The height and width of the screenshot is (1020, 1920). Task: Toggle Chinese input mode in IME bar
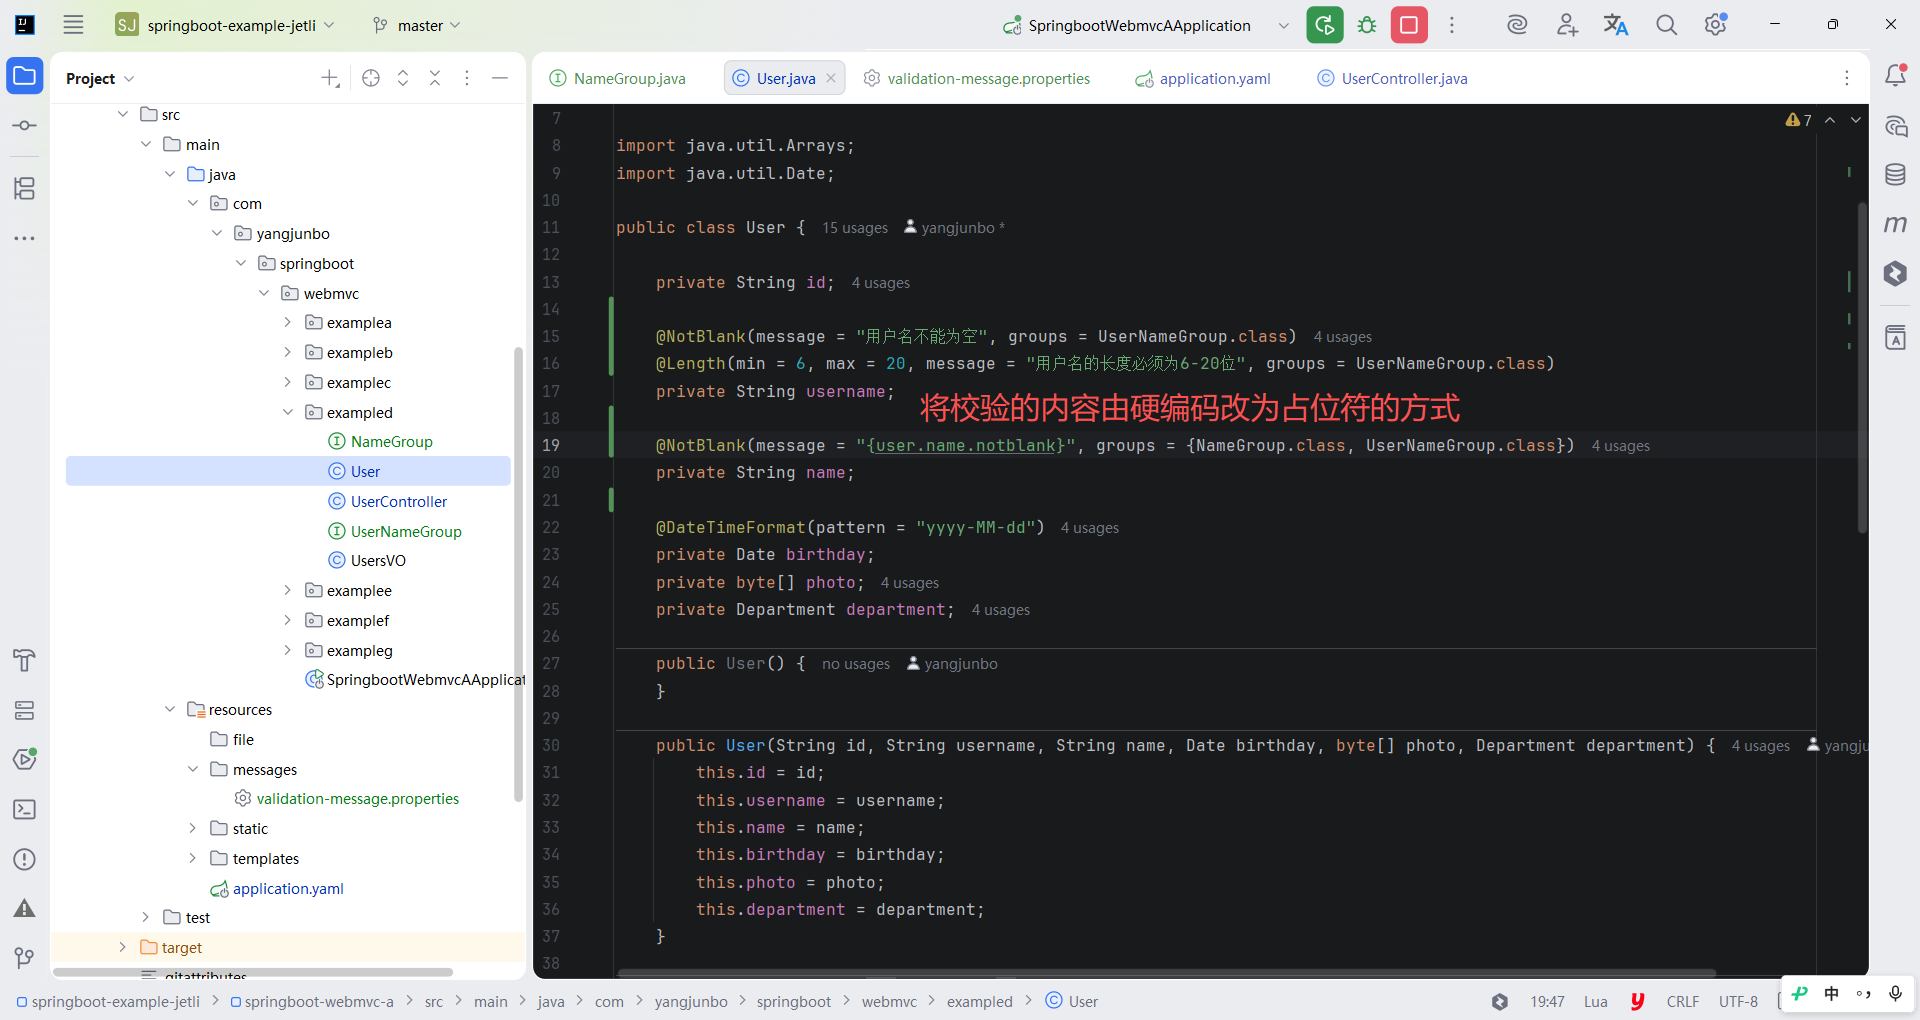1831,993
